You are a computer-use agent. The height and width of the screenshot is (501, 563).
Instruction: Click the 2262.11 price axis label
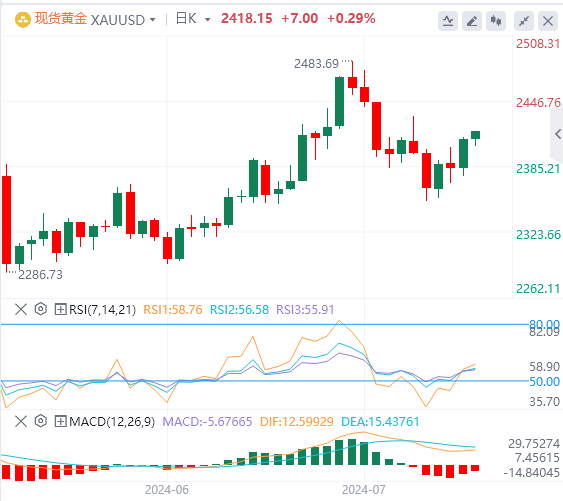(538, 288)
